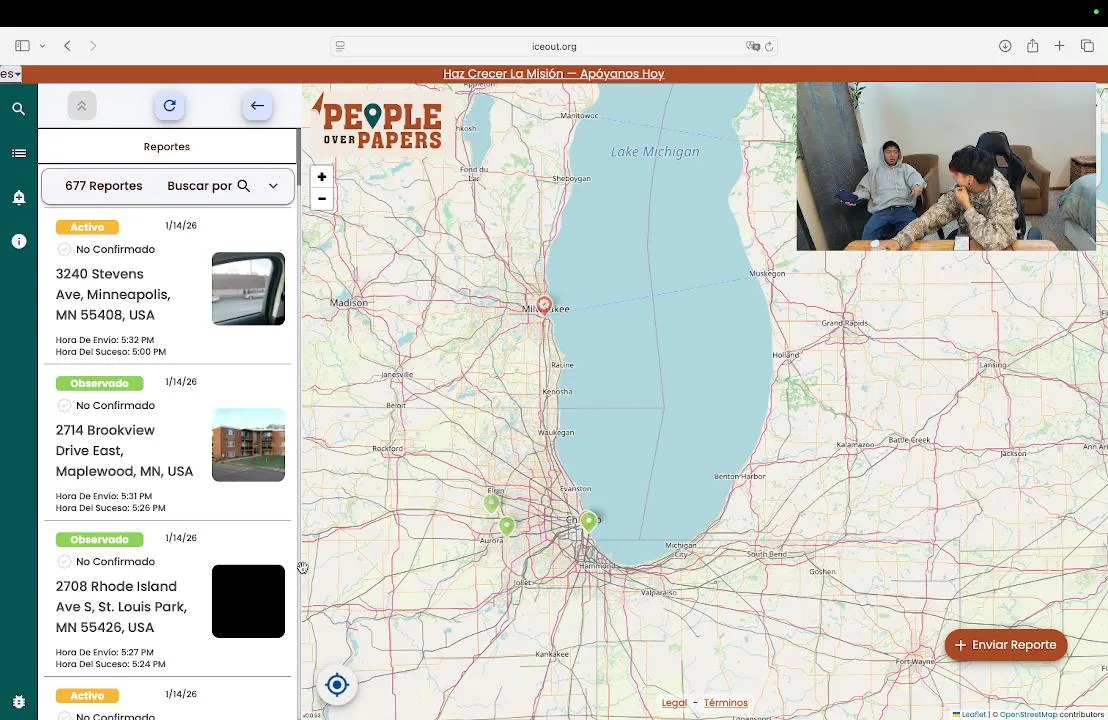Click the Enviar Reporte button
Screen dimensions: 1108x720
1006,645
